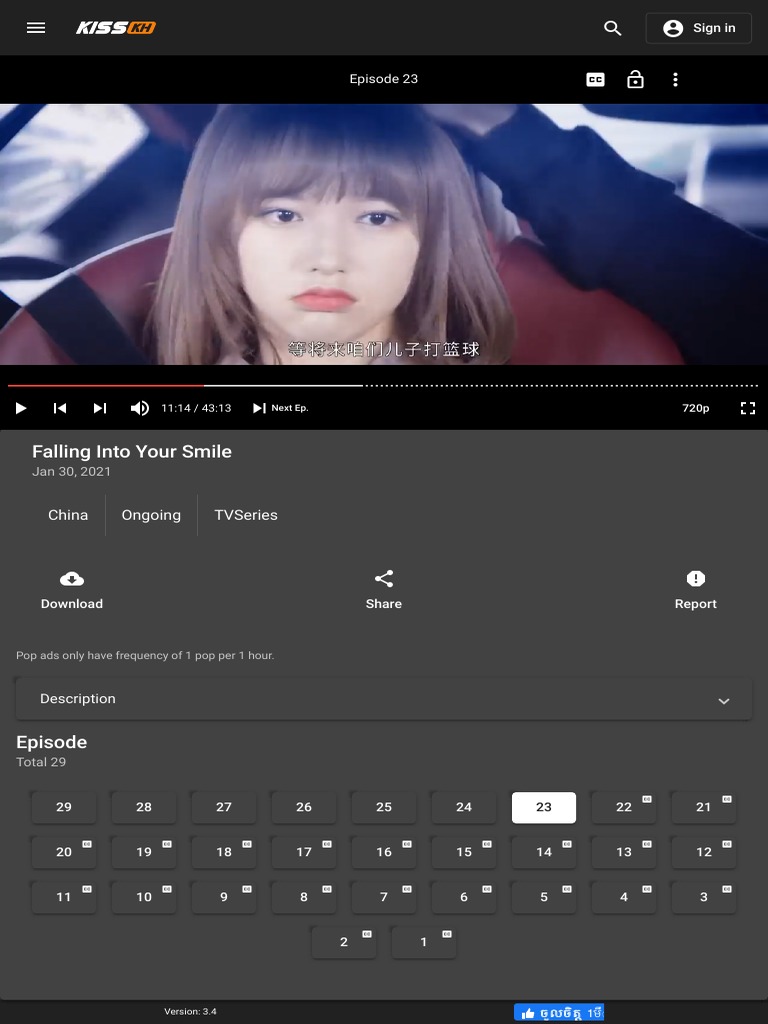Open episode 14
This screenshot has height=1024, width=768.
click(x=544, y=852)
